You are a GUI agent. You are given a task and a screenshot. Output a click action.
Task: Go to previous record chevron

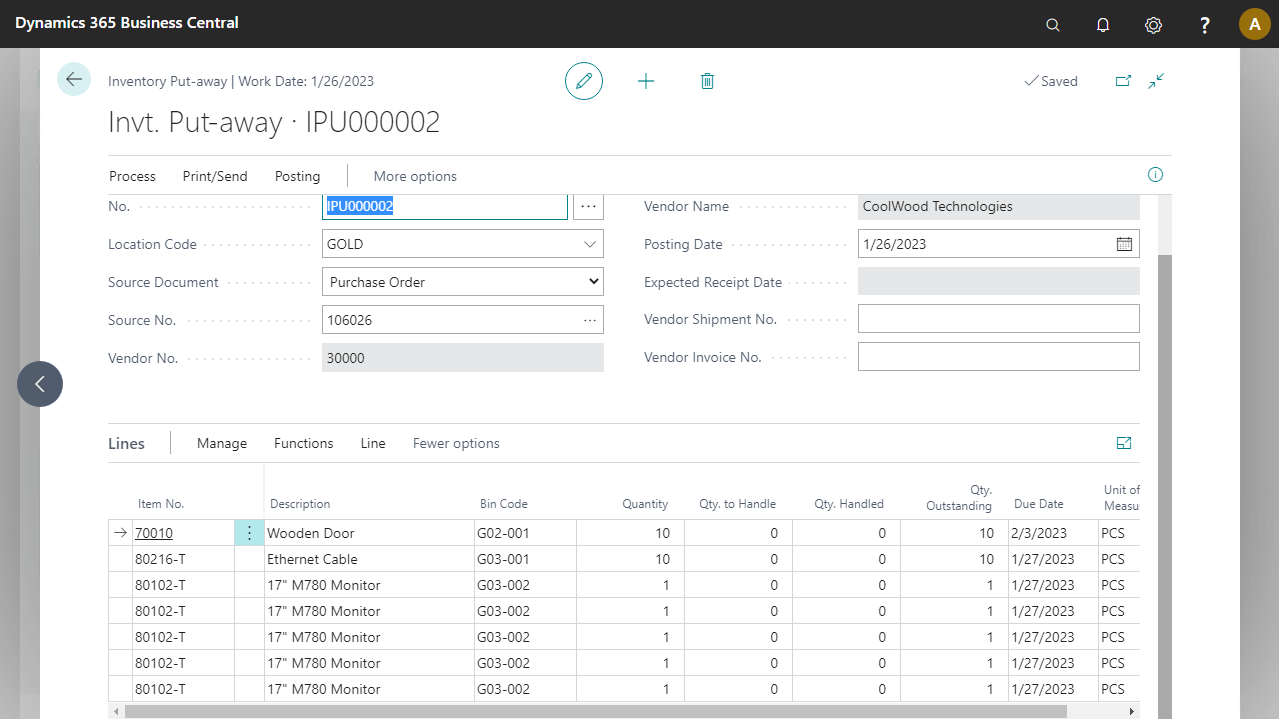pos(40,384)
